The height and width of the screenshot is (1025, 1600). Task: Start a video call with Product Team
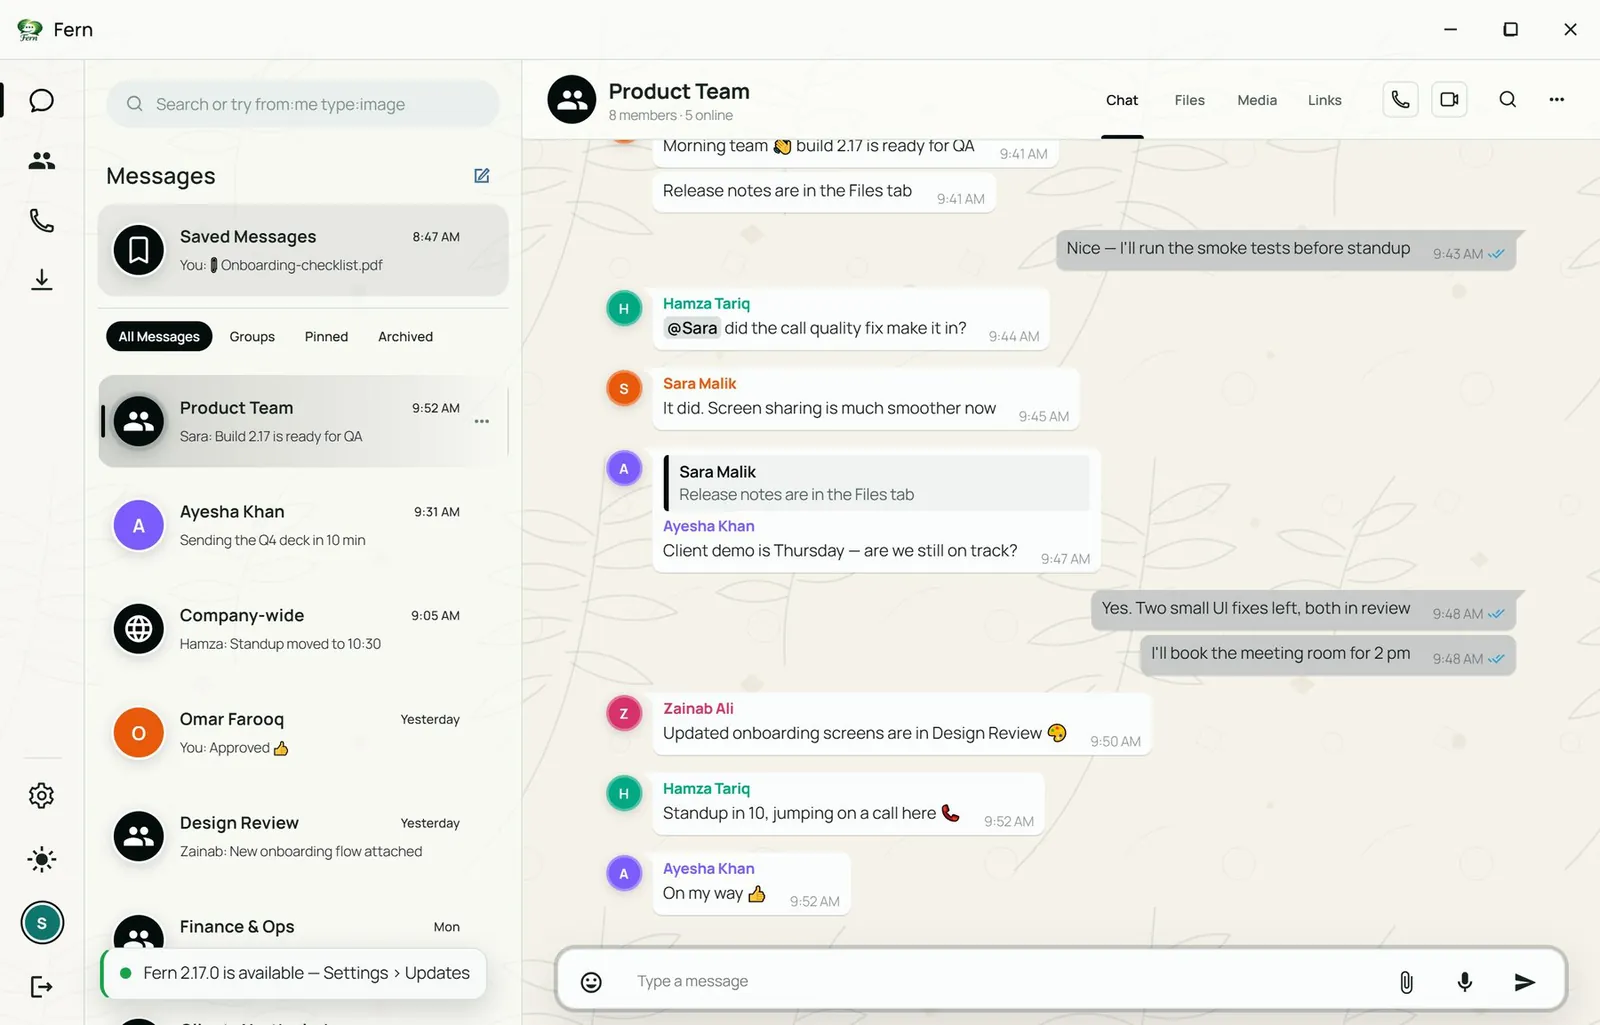point(1449,100)
